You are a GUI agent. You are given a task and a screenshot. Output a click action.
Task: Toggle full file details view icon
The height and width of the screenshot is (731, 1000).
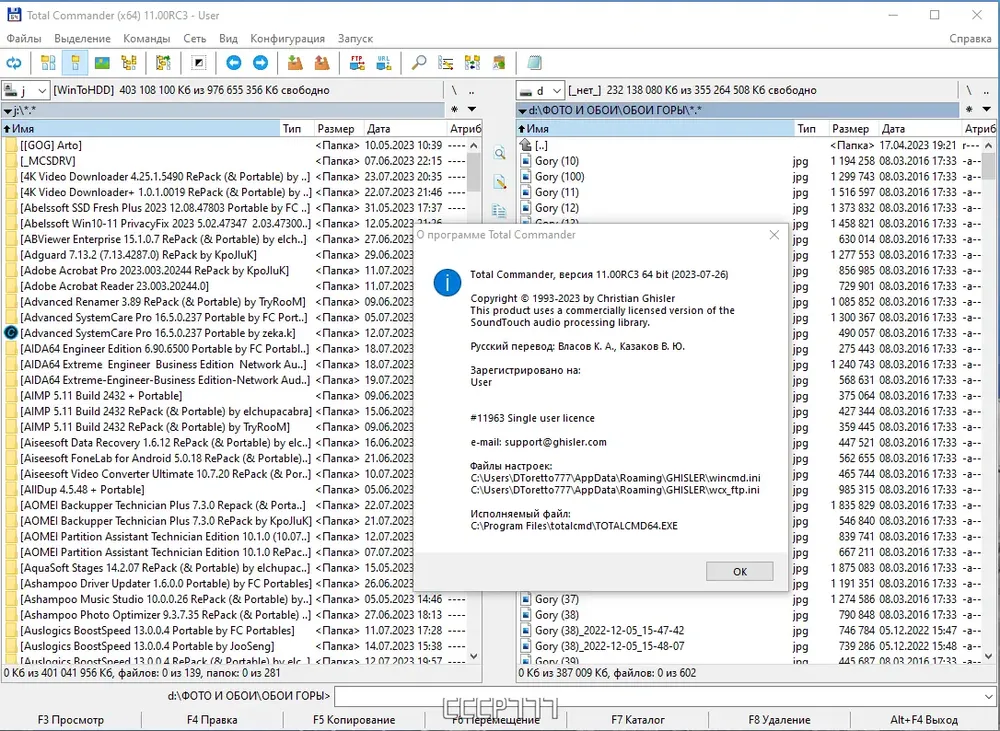(75, 63)
